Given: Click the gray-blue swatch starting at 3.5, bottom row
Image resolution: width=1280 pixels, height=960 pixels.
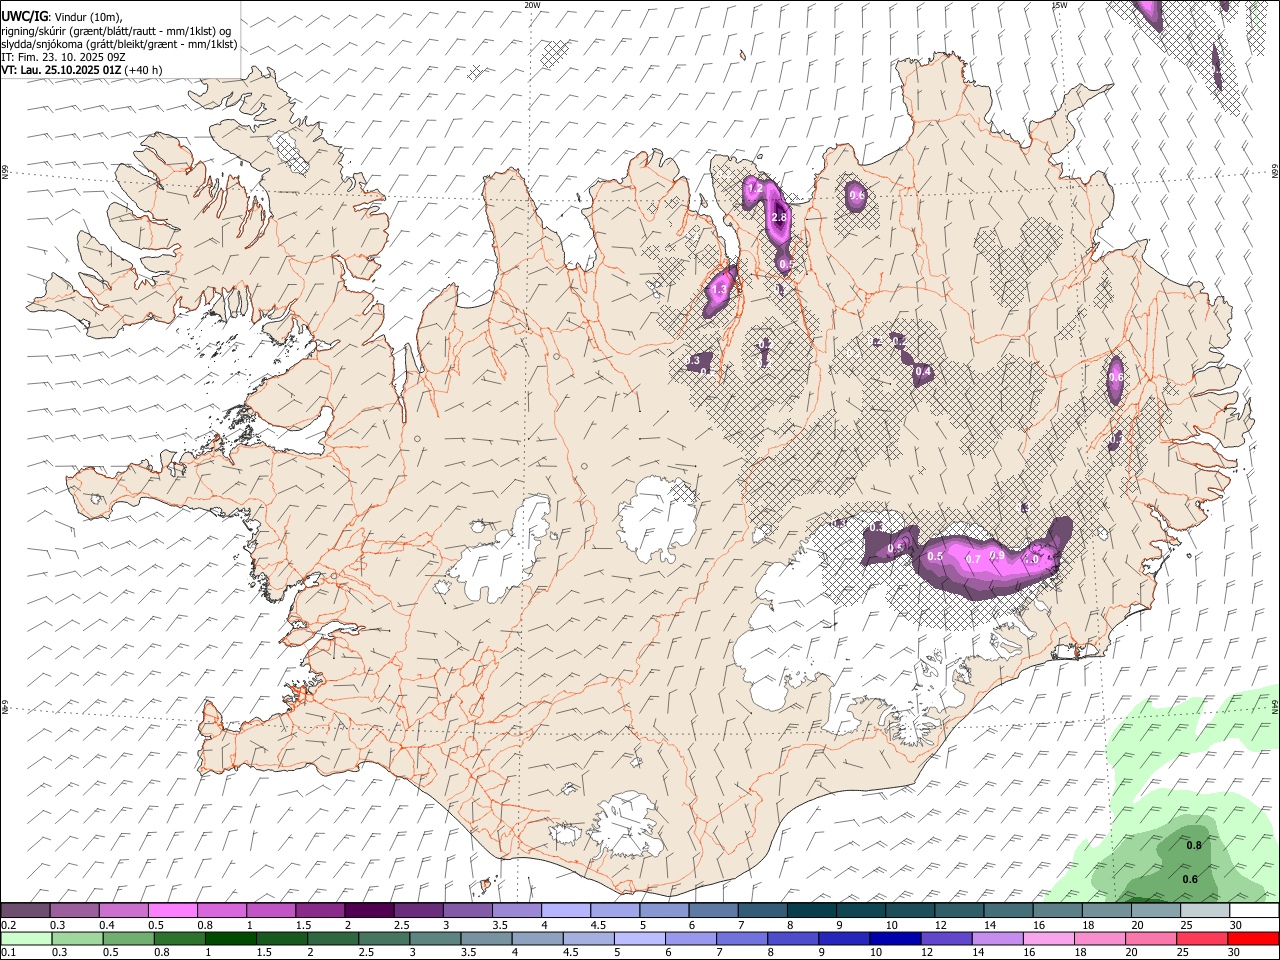Looking at the screenshot, I should (487, 939).
